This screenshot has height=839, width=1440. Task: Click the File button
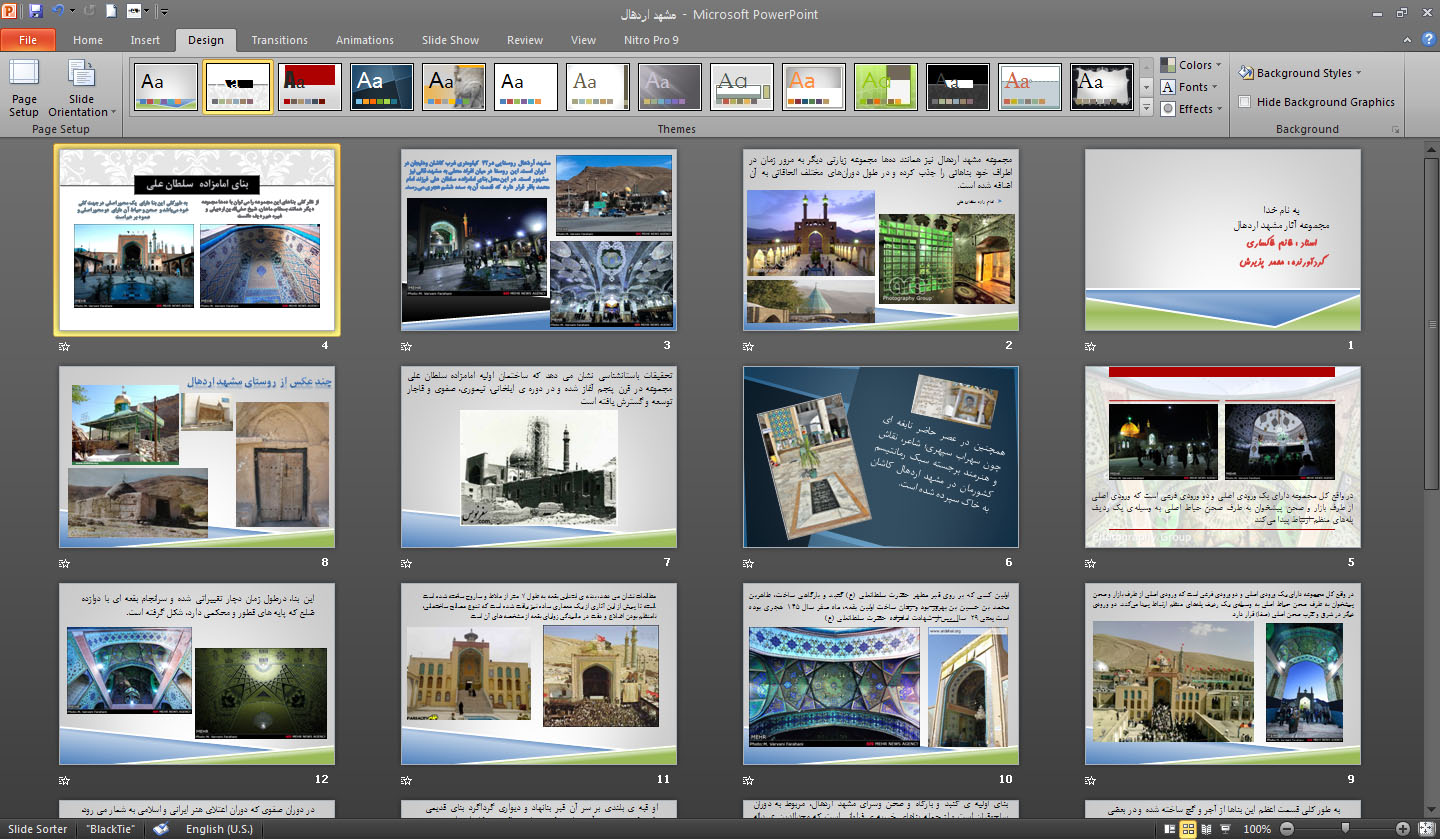coord(28,40)
